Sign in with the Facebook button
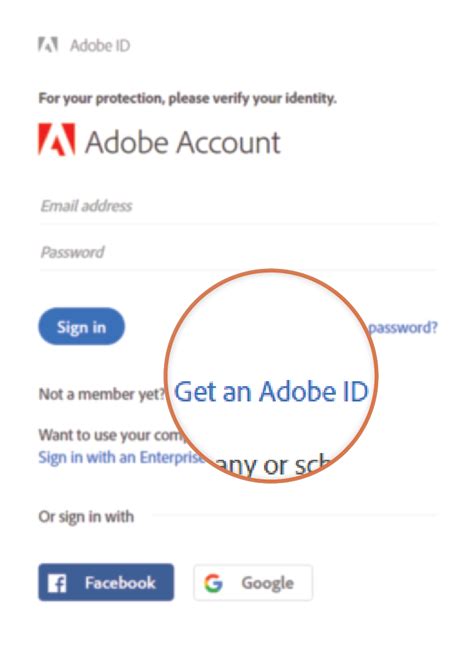 pyautogui.click(x=106, y=582)
